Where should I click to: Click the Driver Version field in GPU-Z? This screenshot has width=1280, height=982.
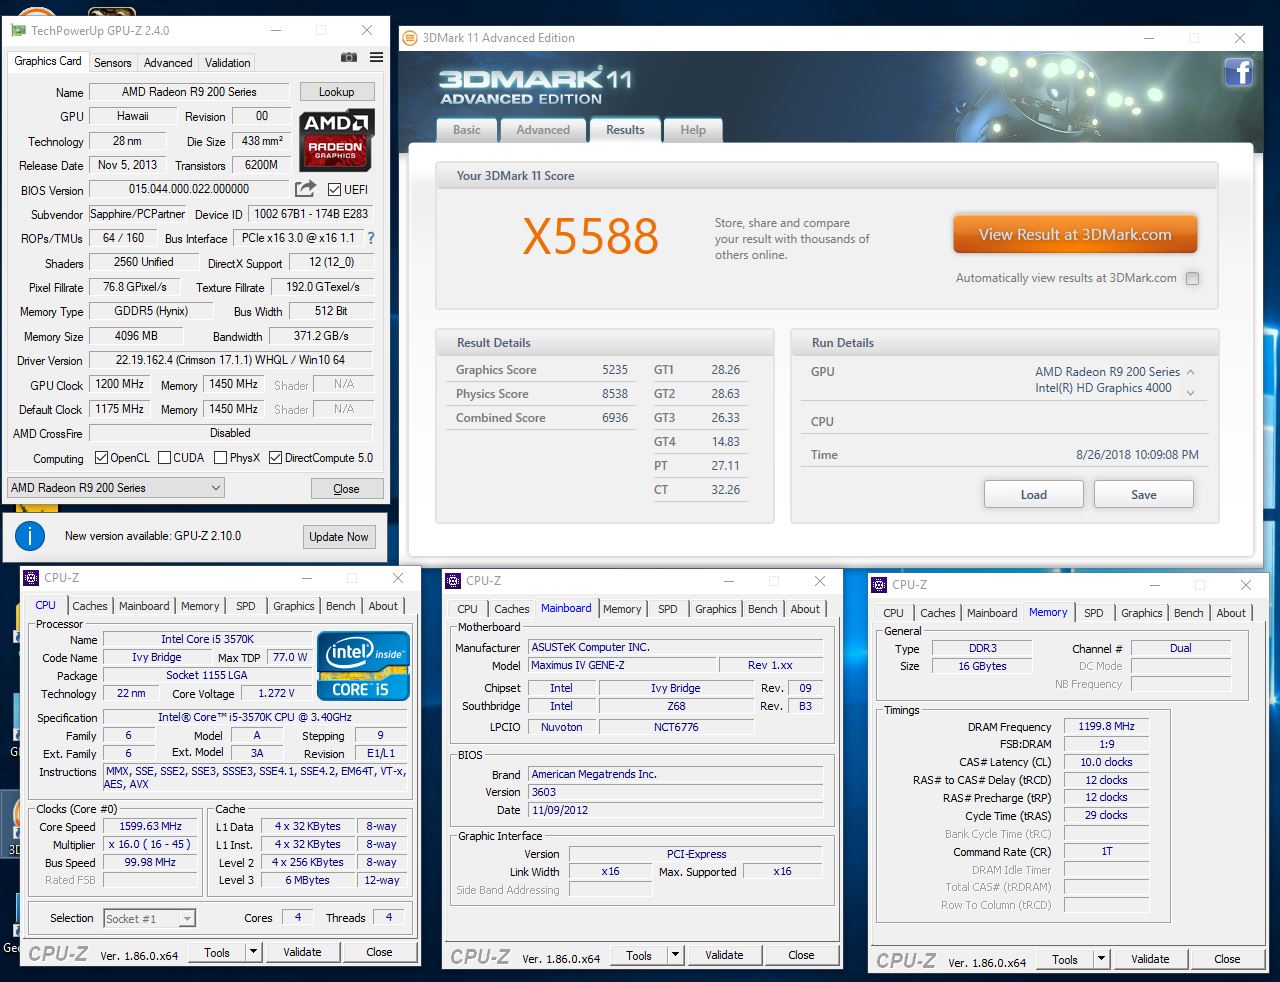point(230,360)
